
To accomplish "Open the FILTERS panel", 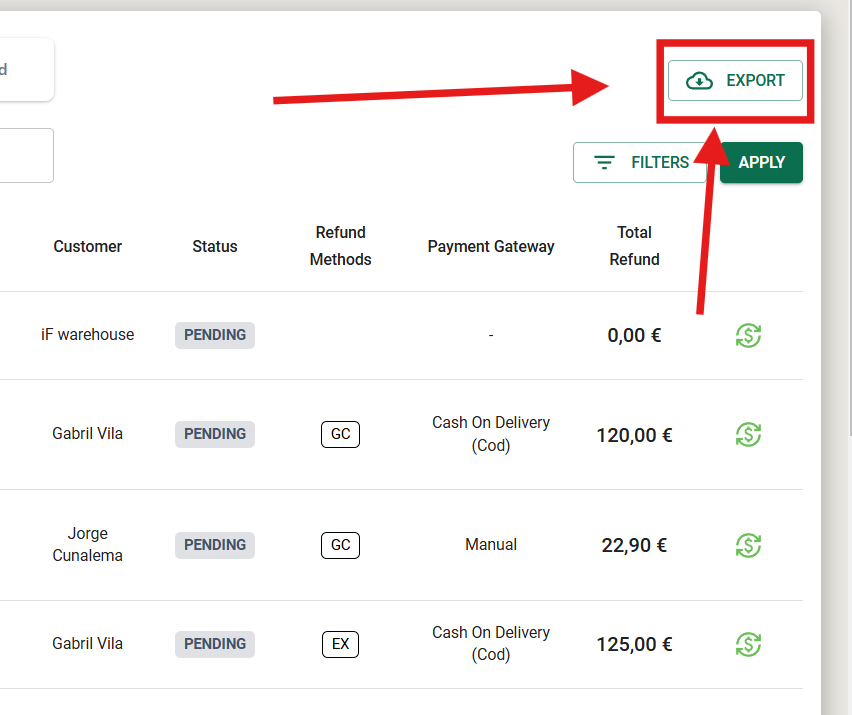I will (x=640, y=162).
